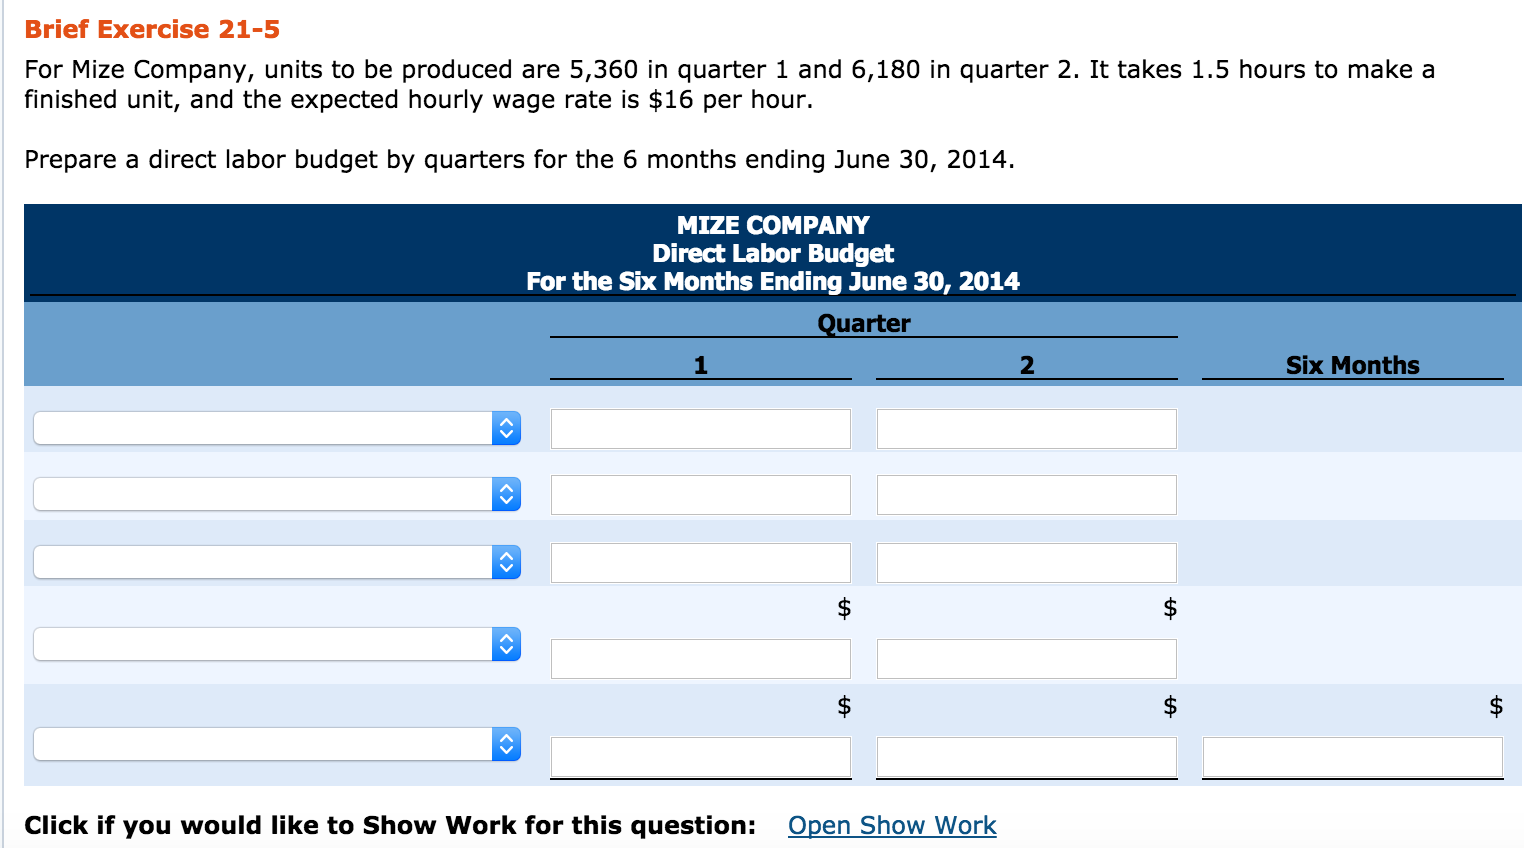Screen dimensions: 1524x848
Task: Click bottom row Quarter 2 total field
Action: pyautogui.click(x=1027, y=757)
